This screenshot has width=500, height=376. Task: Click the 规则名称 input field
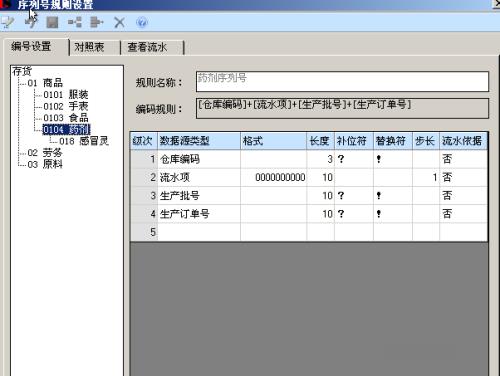pos(342,81)
